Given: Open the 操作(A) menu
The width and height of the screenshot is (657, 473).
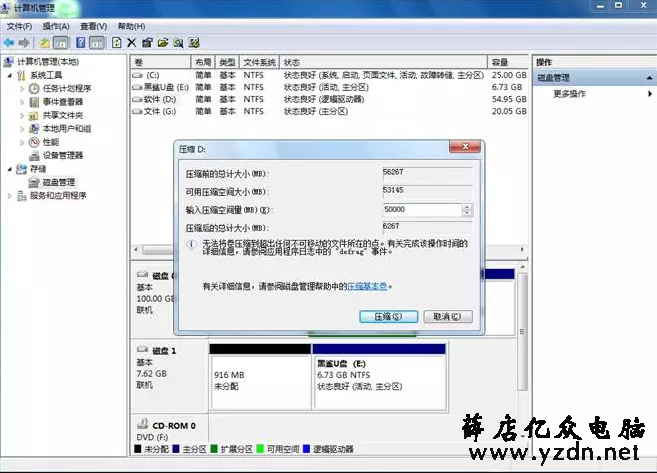Looking at the screenshot, I should click(56, 26).
